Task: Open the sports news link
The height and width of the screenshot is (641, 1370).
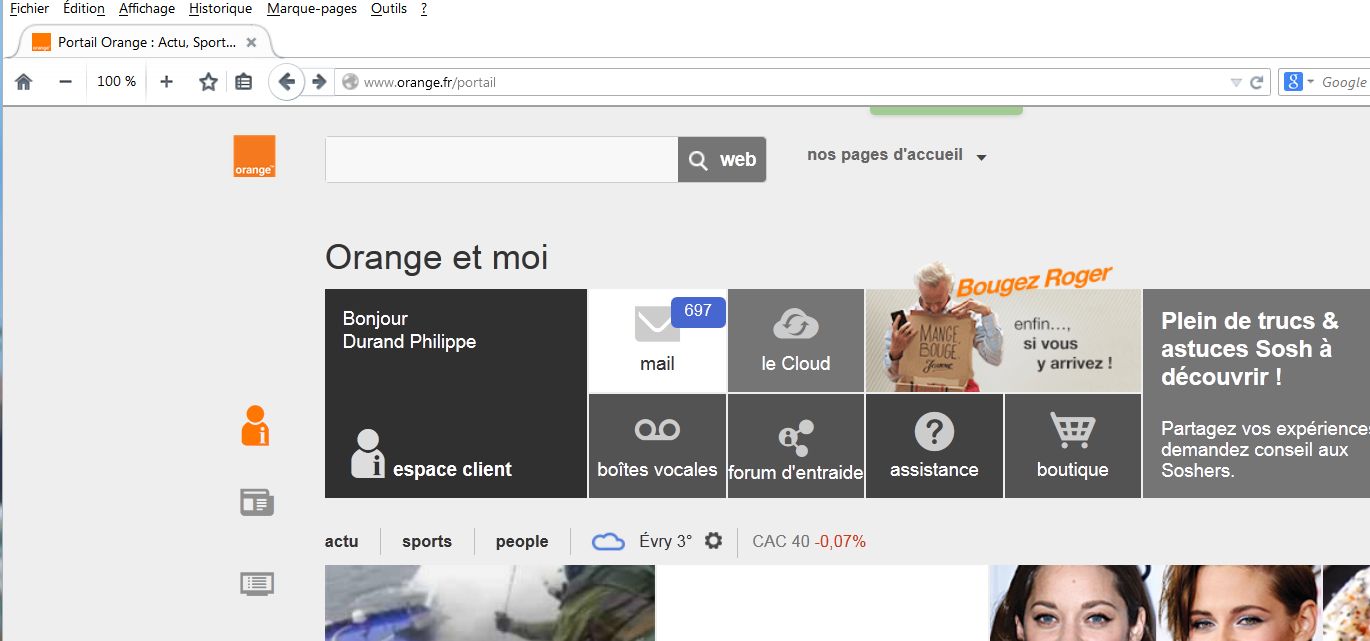Action: coord(427,541)
